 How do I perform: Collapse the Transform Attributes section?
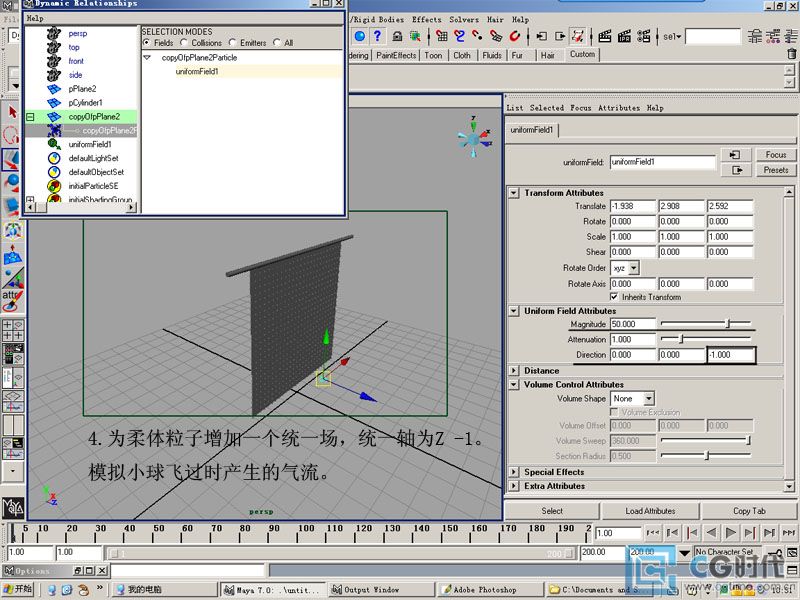tap(514, 193)
